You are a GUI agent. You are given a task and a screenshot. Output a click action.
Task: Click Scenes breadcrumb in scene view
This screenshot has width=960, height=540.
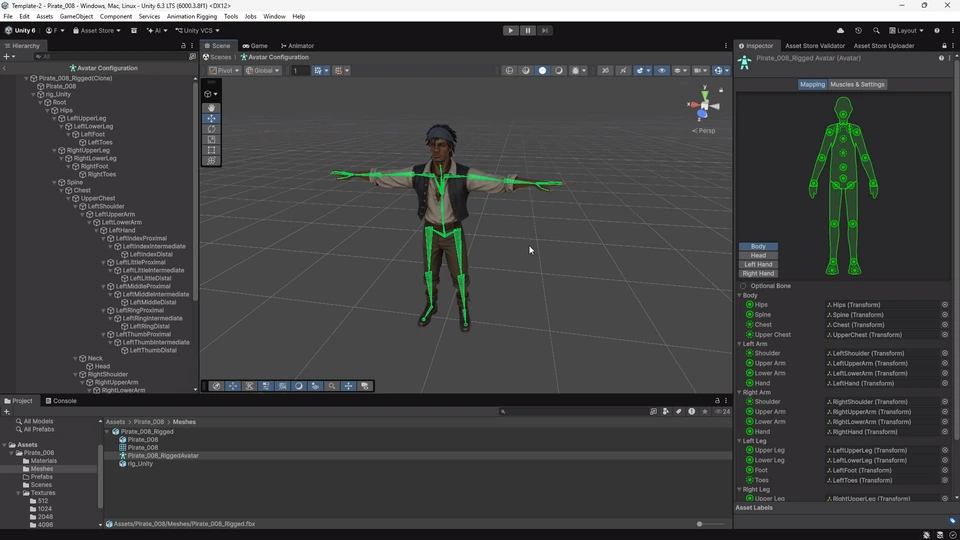(217, 57)
